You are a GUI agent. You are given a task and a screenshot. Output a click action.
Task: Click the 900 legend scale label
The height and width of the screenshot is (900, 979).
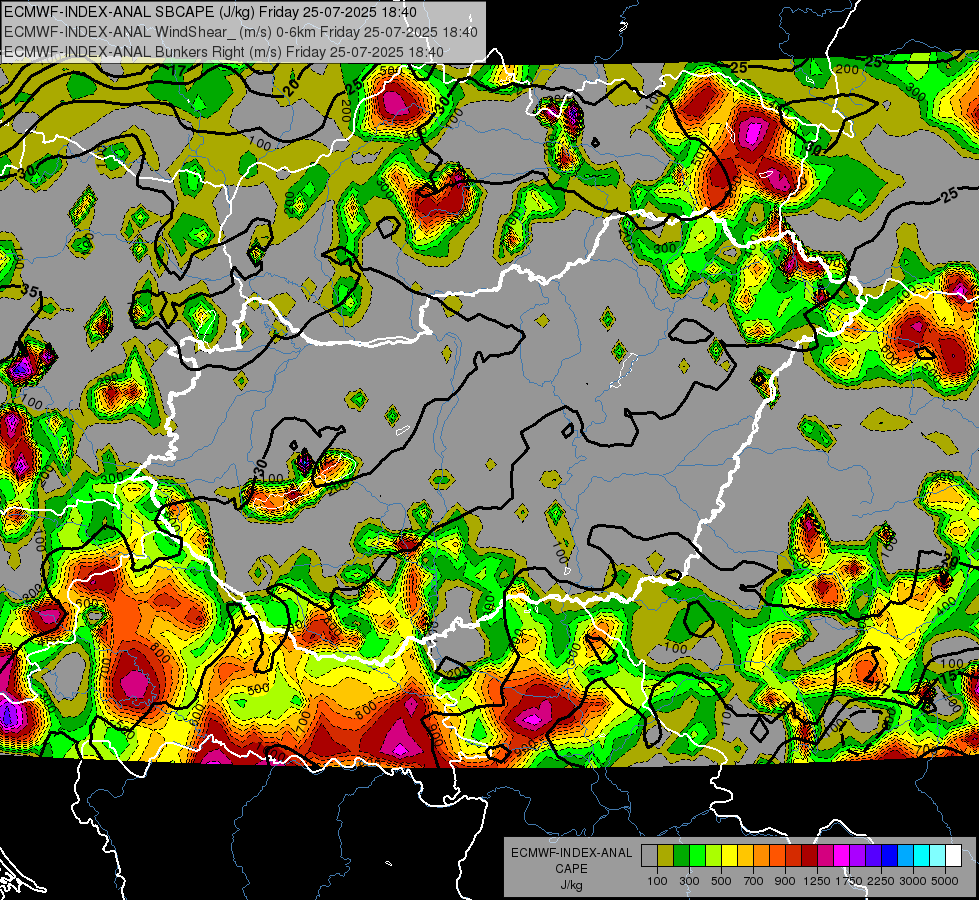coord(785,881)
